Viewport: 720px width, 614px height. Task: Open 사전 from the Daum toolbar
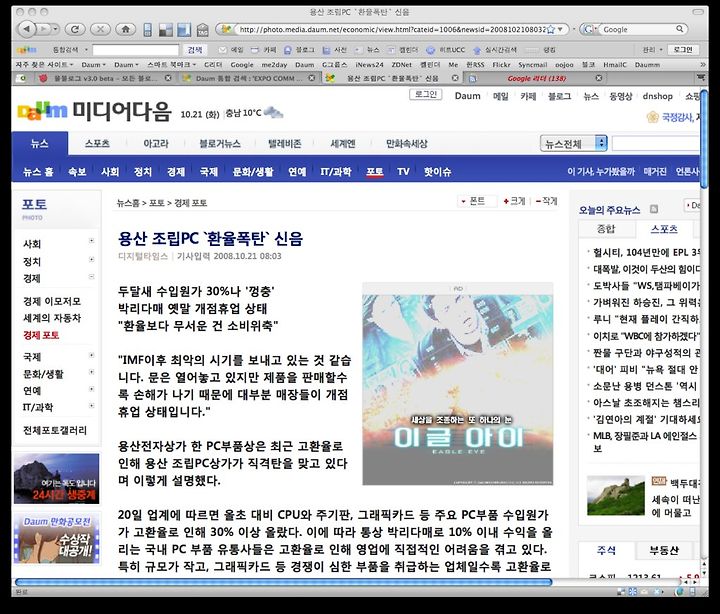(334, 50)
